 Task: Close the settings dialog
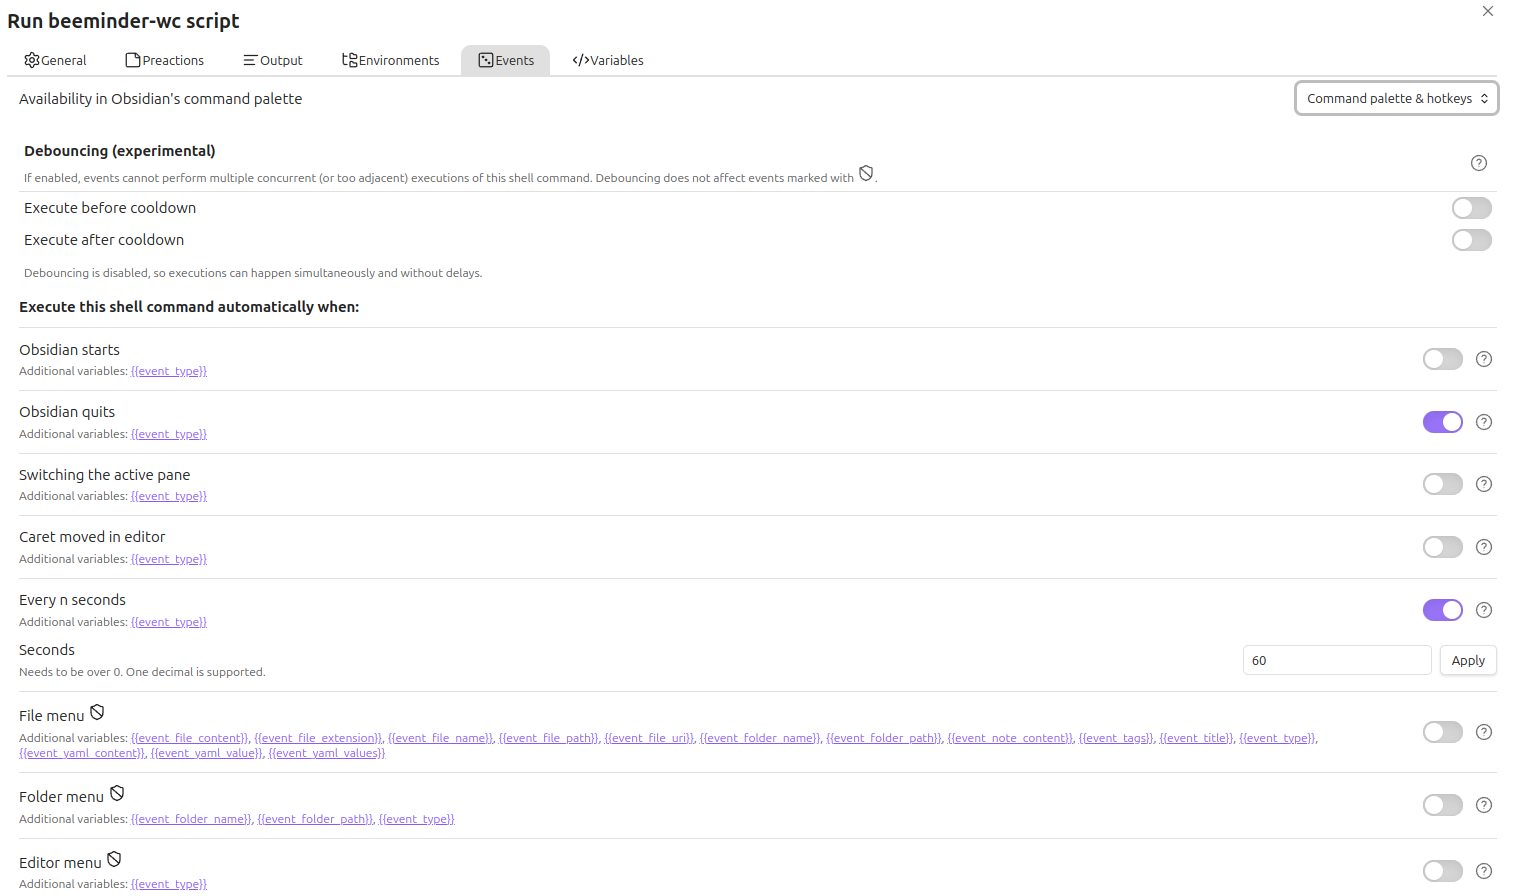pyautogui.click(x=1488, y=11)
